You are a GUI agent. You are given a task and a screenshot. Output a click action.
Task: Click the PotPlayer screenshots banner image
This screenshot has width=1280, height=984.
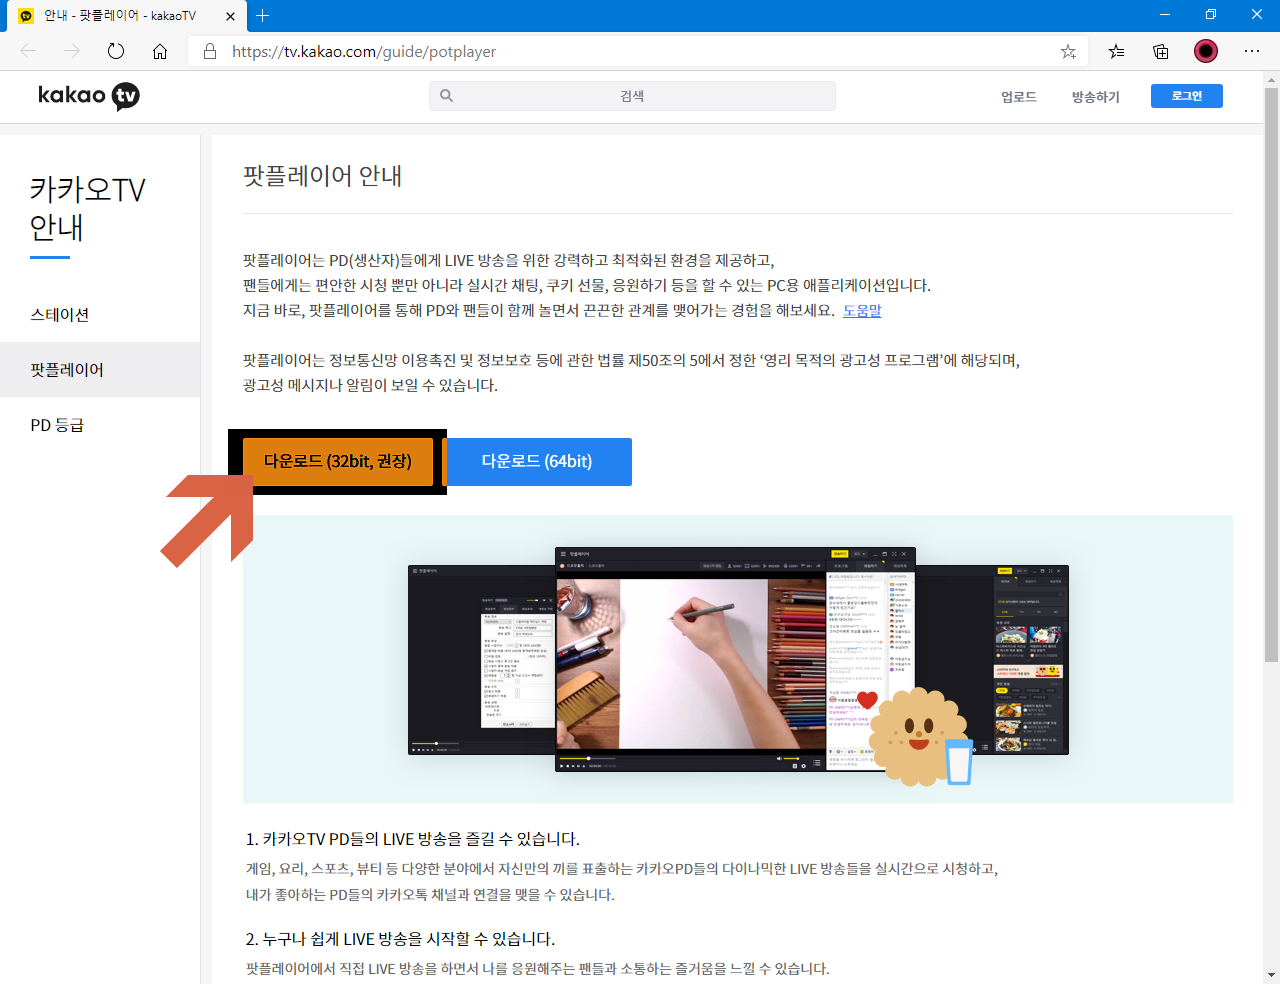point(738,660)
